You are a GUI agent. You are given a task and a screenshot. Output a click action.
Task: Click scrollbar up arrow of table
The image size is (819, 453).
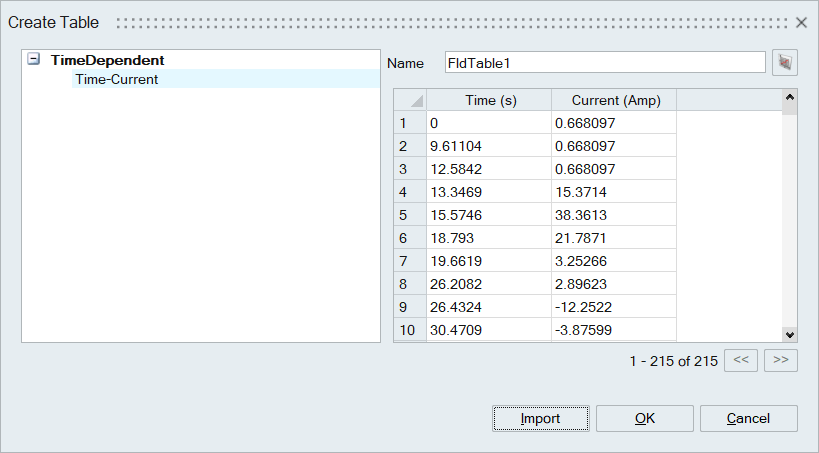coord(790,98)
